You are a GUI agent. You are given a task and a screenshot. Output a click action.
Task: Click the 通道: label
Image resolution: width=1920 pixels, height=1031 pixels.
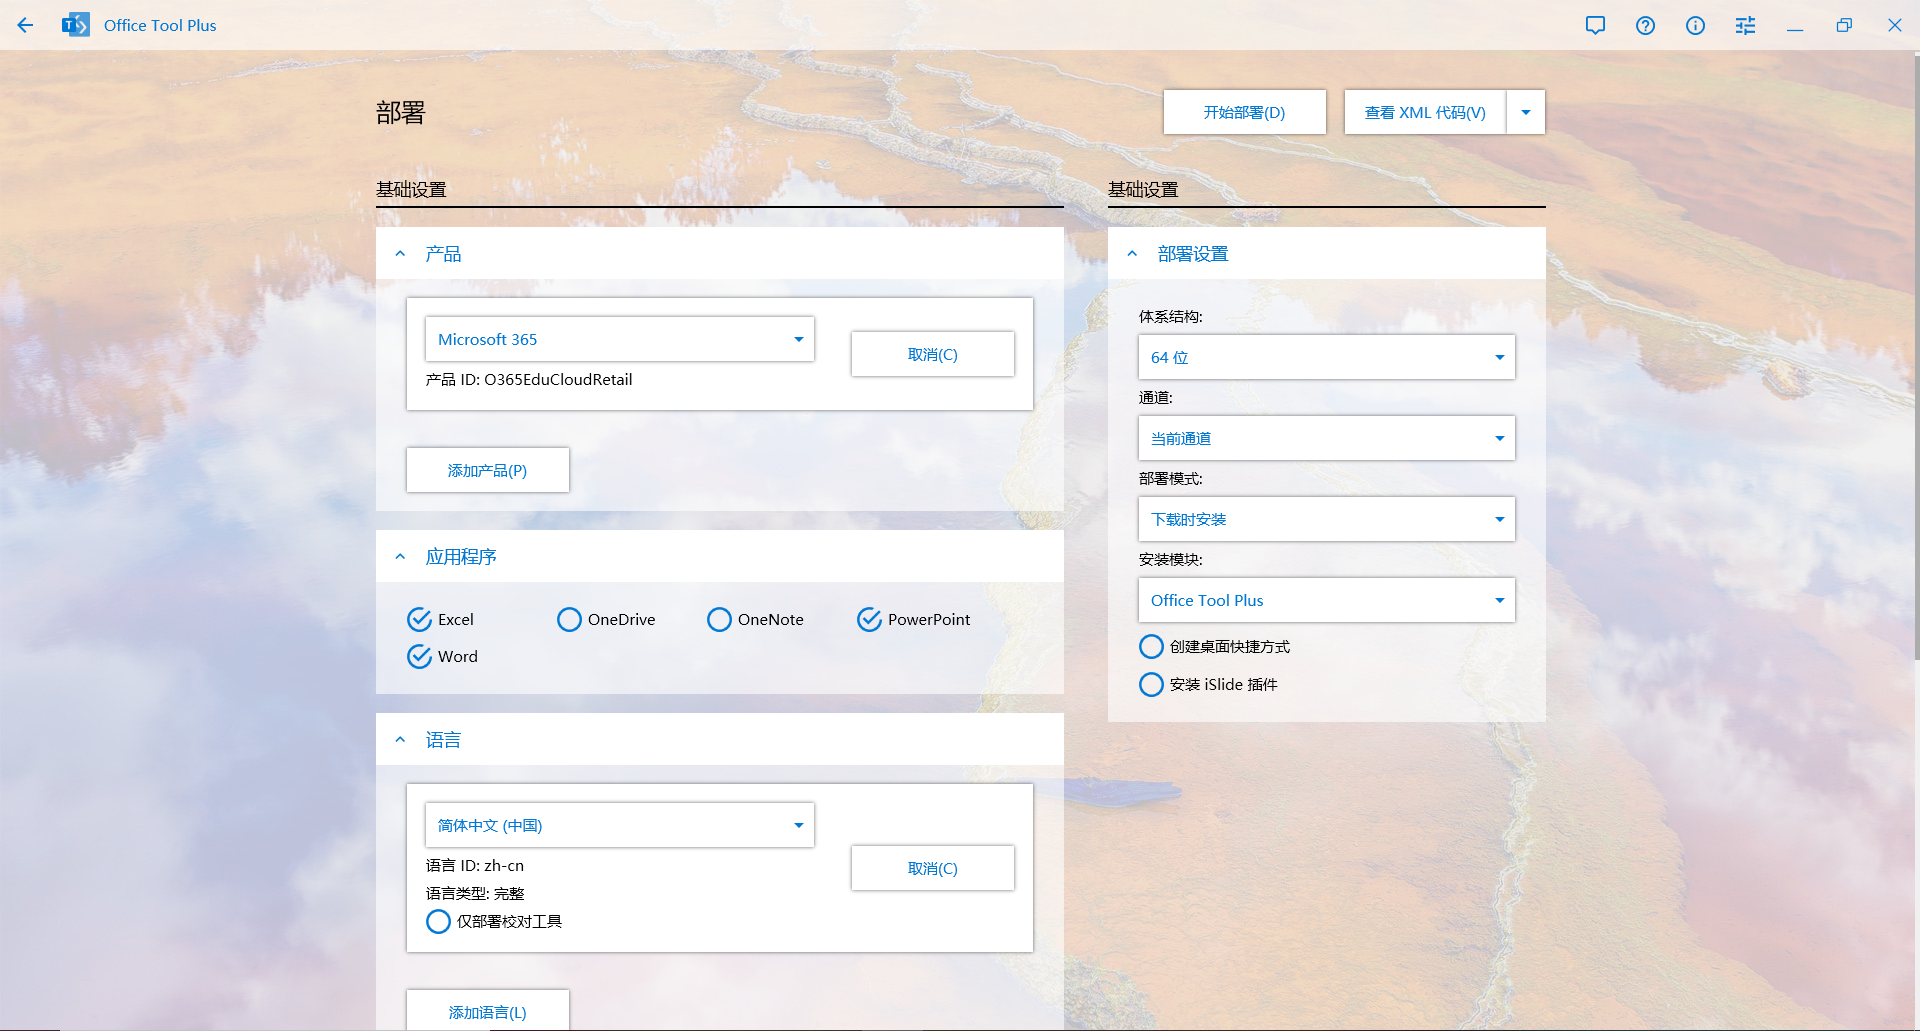pos(1155,398)
